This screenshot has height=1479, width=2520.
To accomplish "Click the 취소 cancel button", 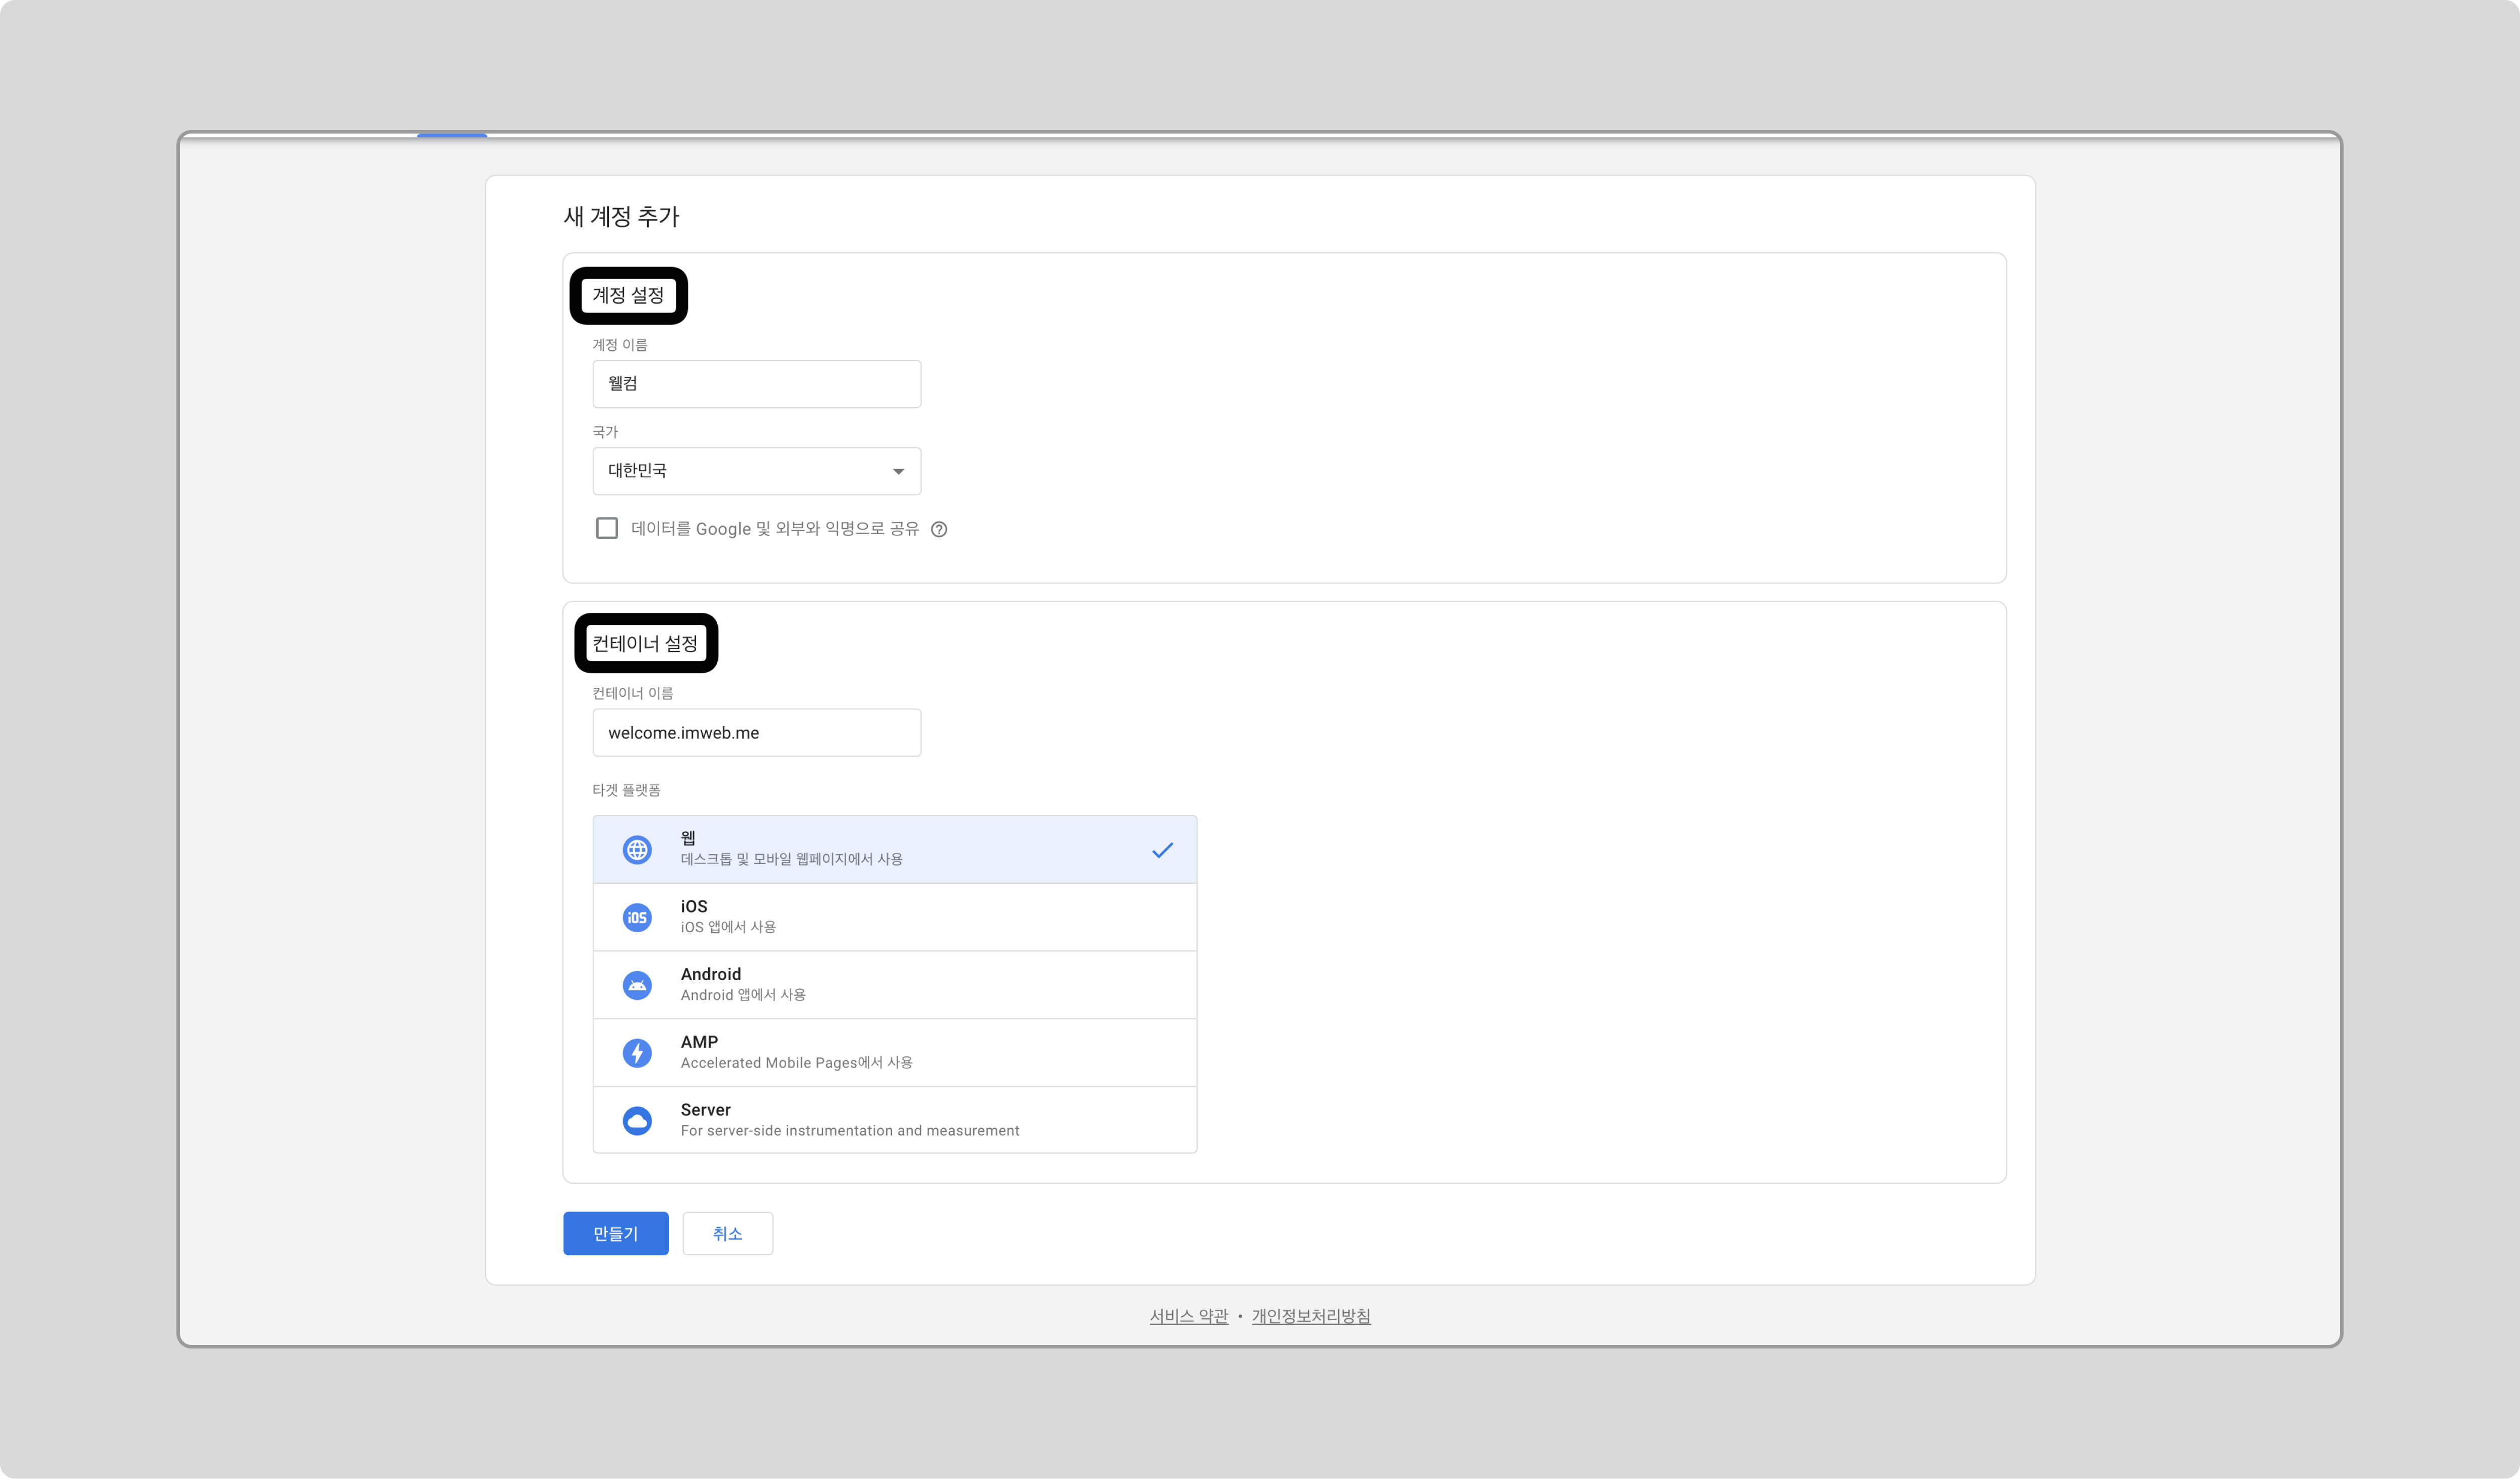I will 728,1233.
